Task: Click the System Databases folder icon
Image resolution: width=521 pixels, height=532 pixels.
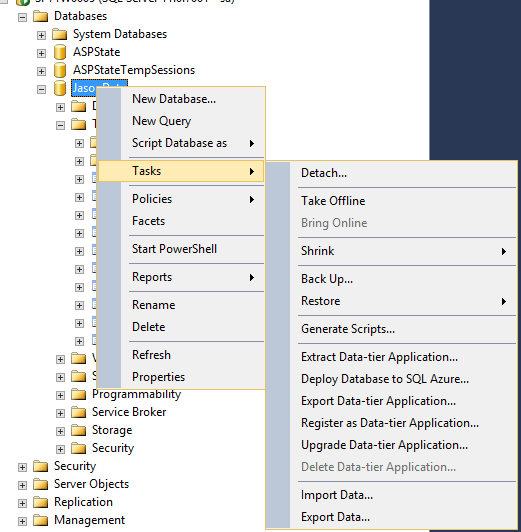Action: point(60,34)
